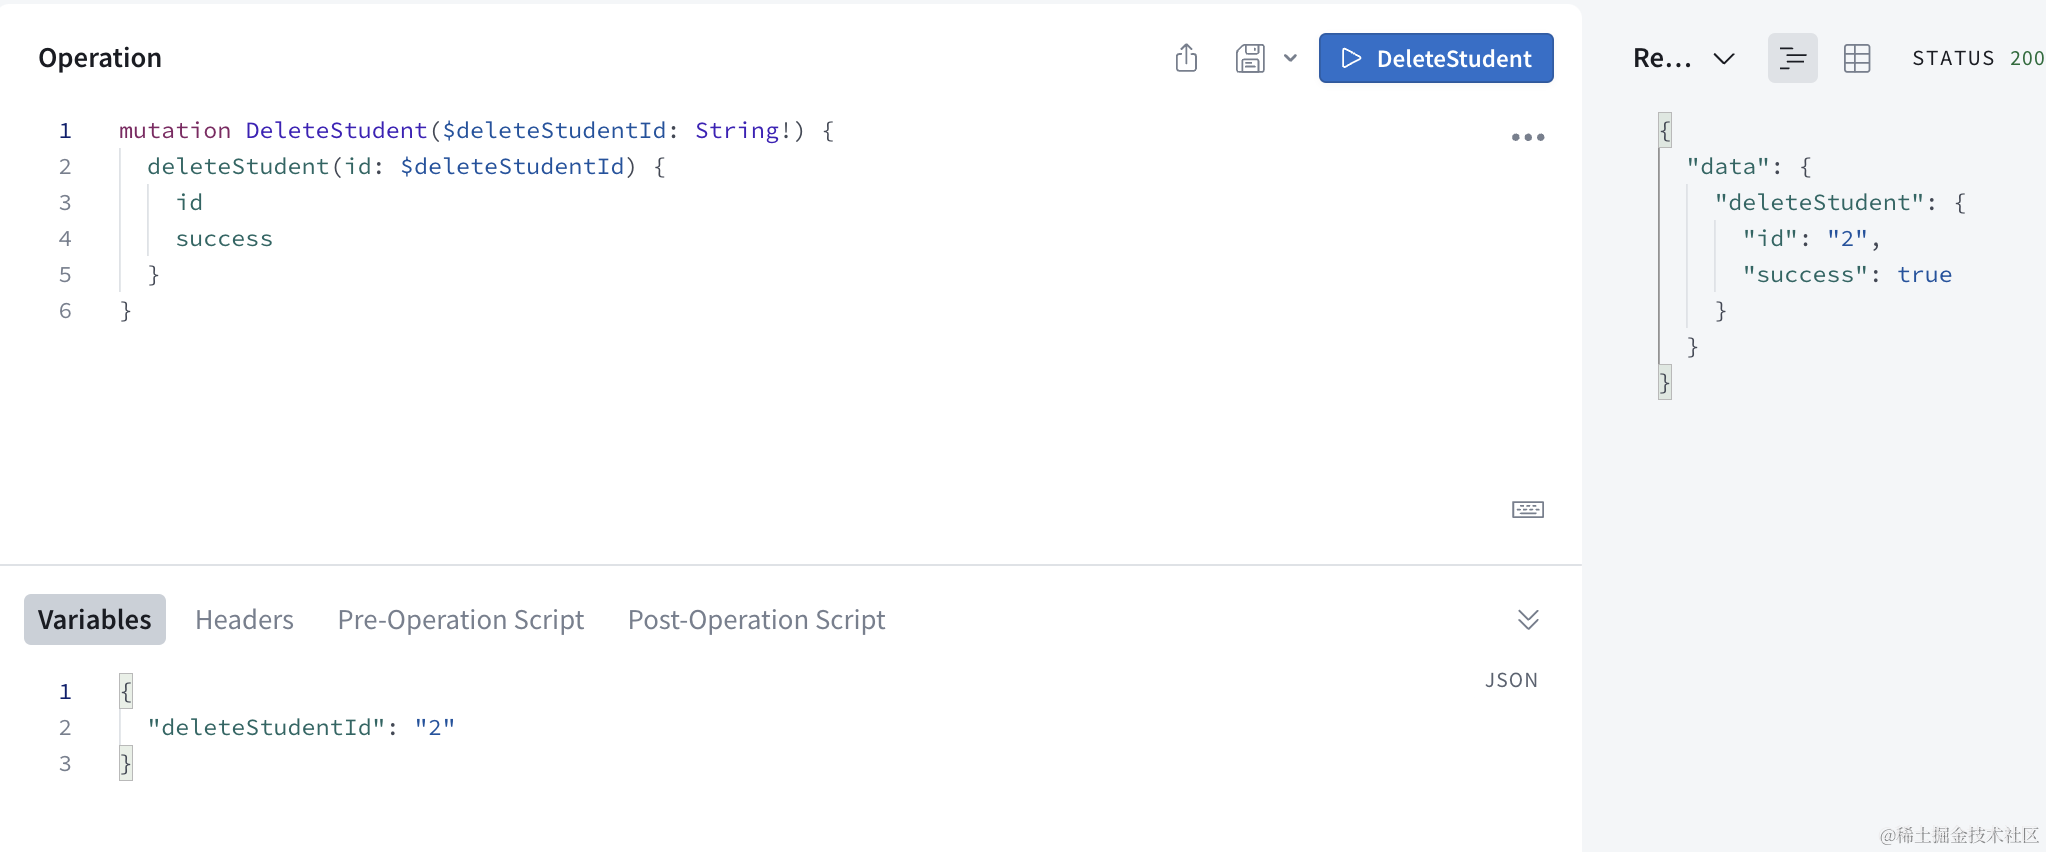Click the deleteStudentId value in variables
Screen dimensions: 2046x852
pos(435,728)
